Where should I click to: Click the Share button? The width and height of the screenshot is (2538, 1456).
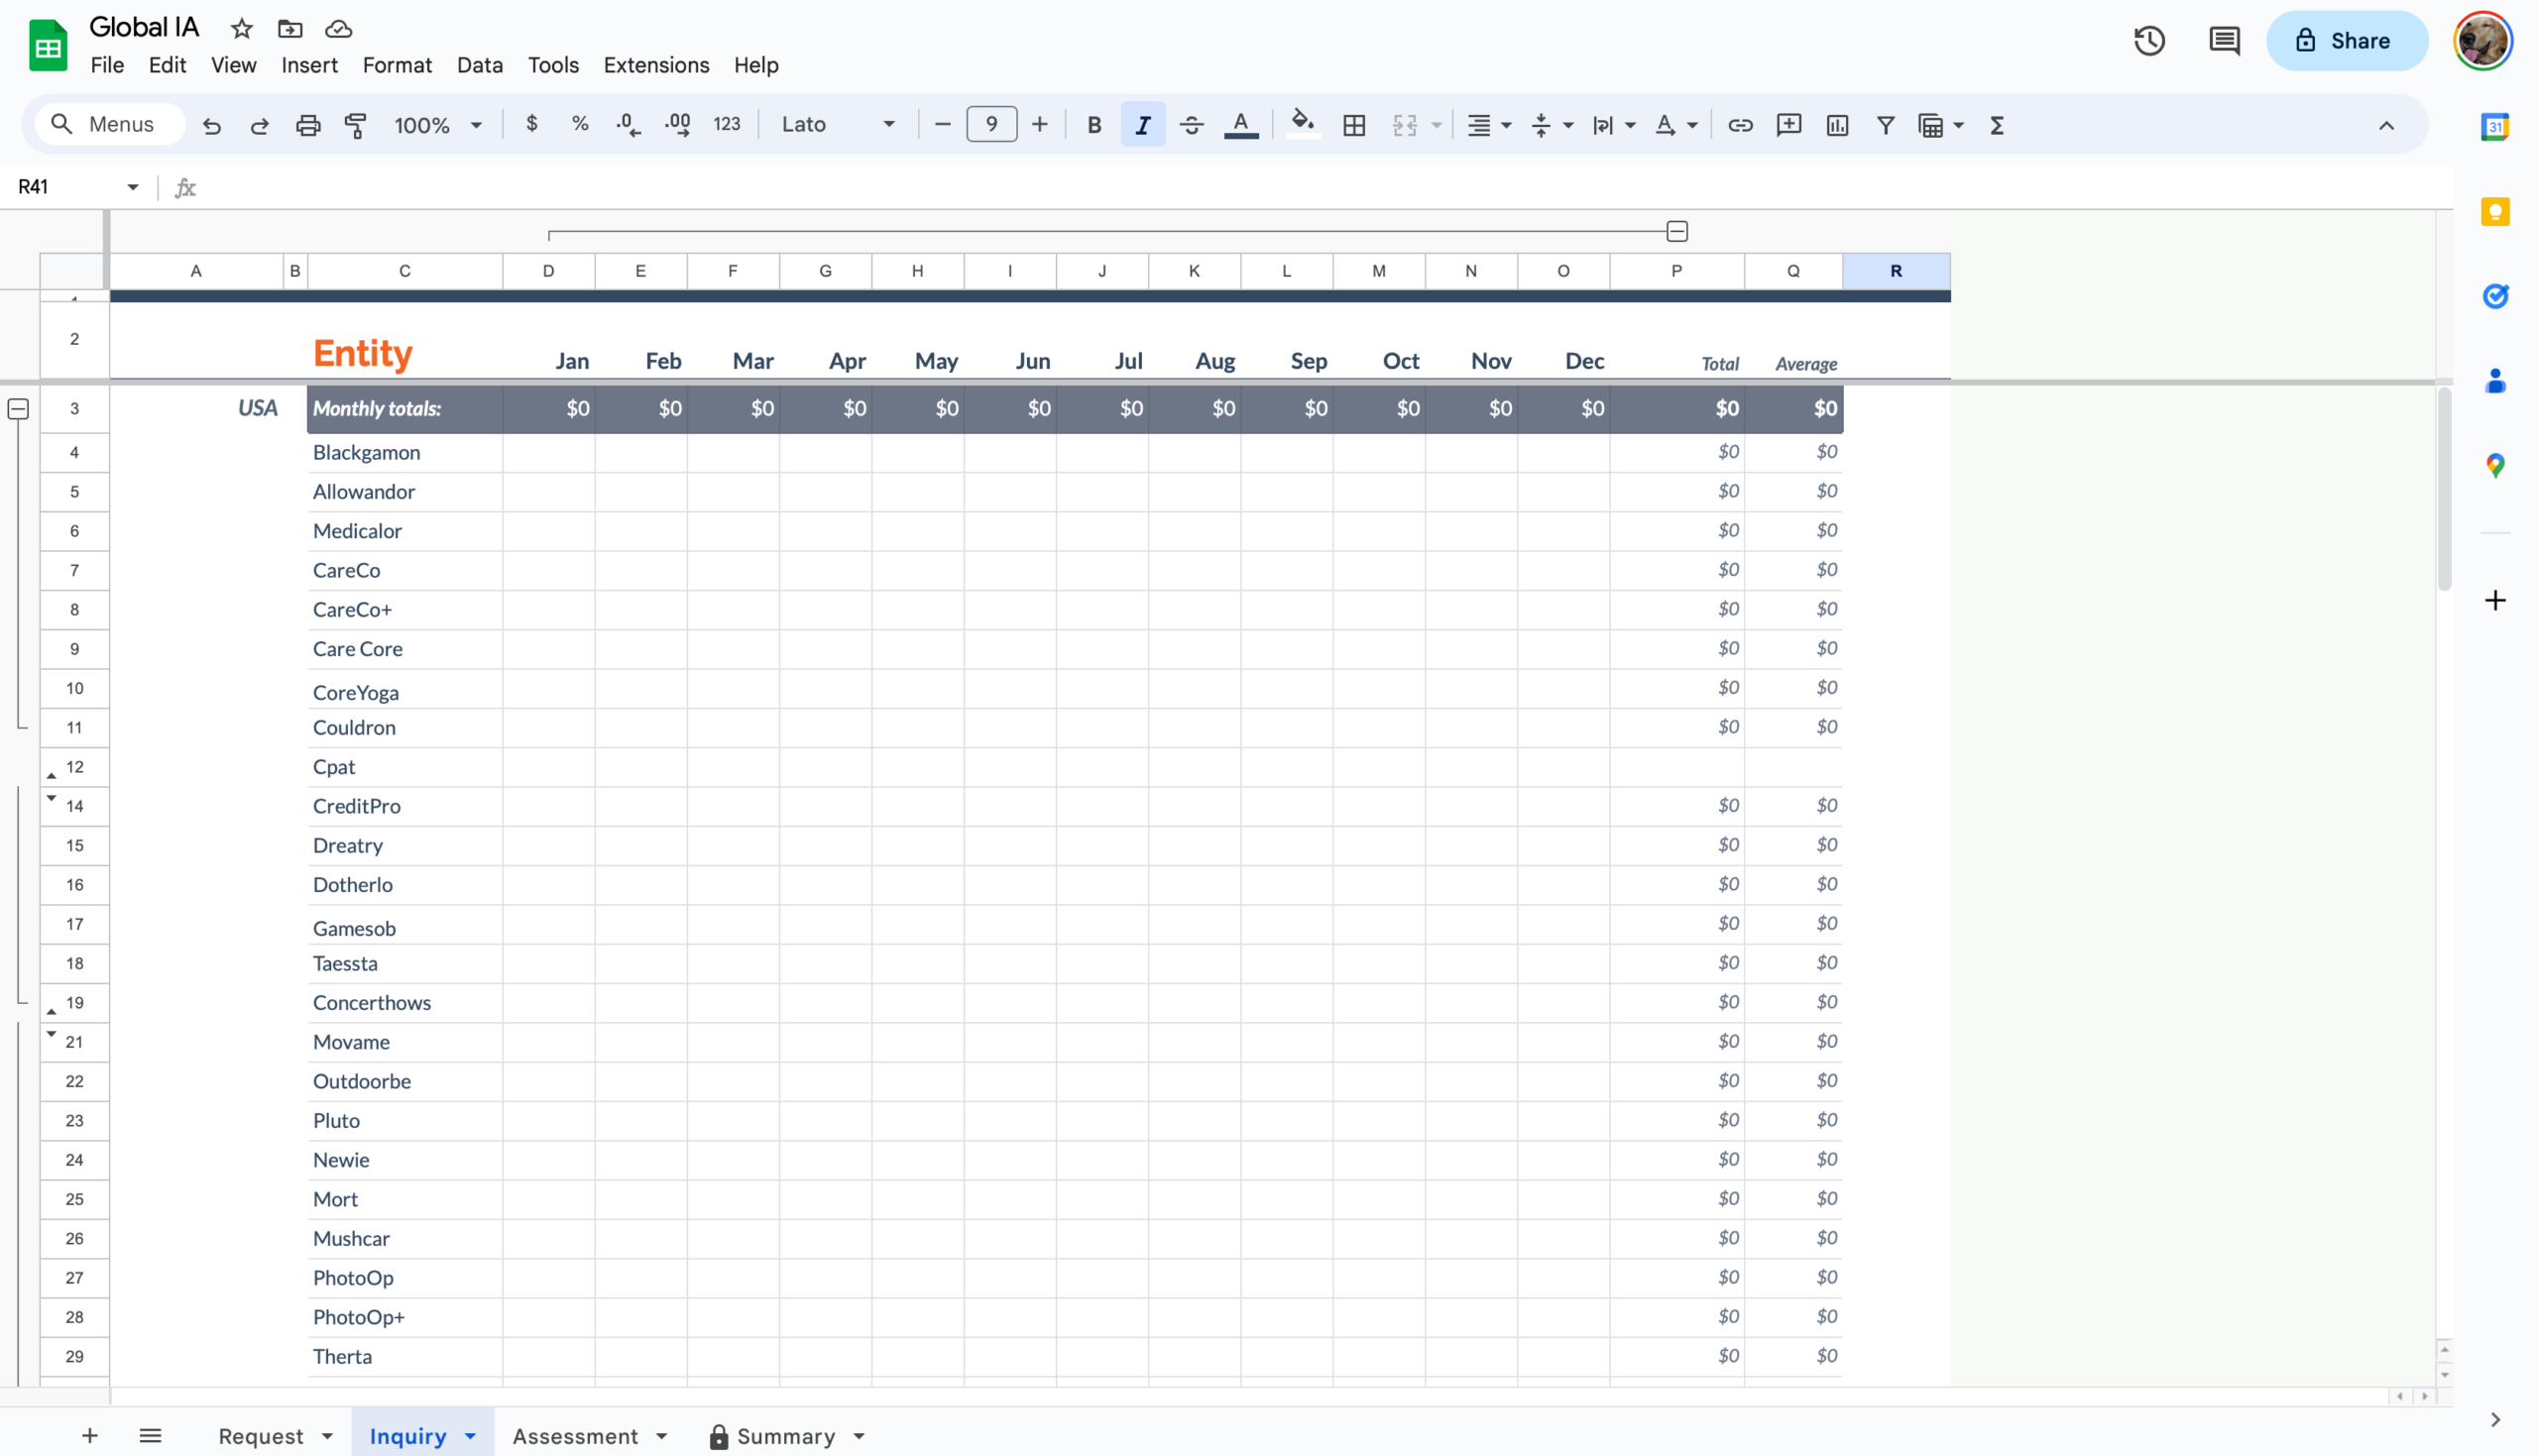(2346, 41)
